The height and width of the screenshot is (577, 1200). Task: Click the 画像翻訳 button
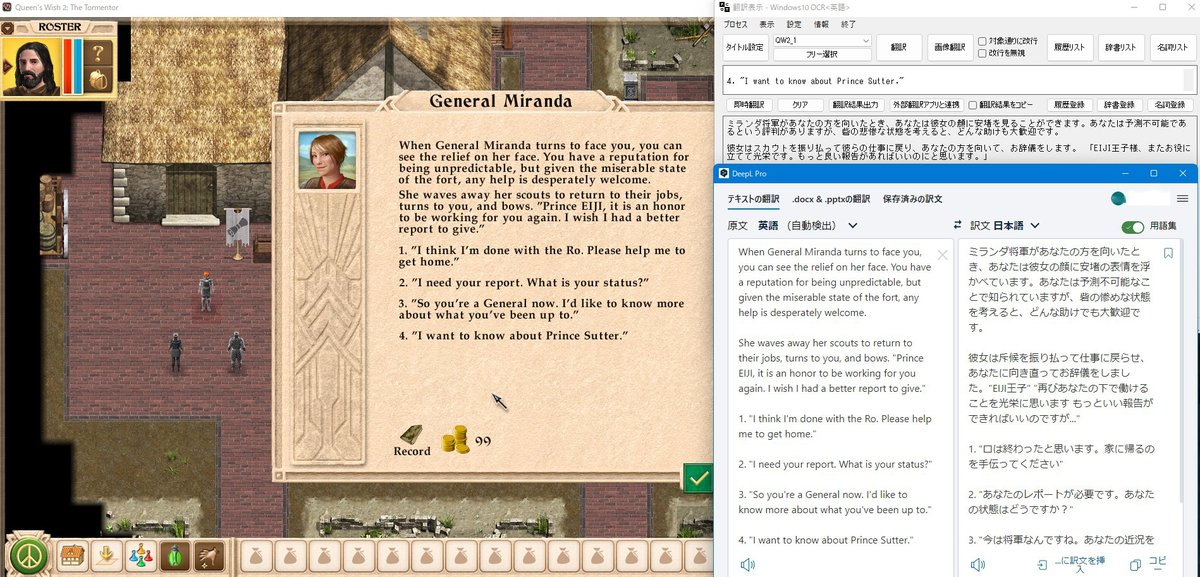click(x=948, y=47)
